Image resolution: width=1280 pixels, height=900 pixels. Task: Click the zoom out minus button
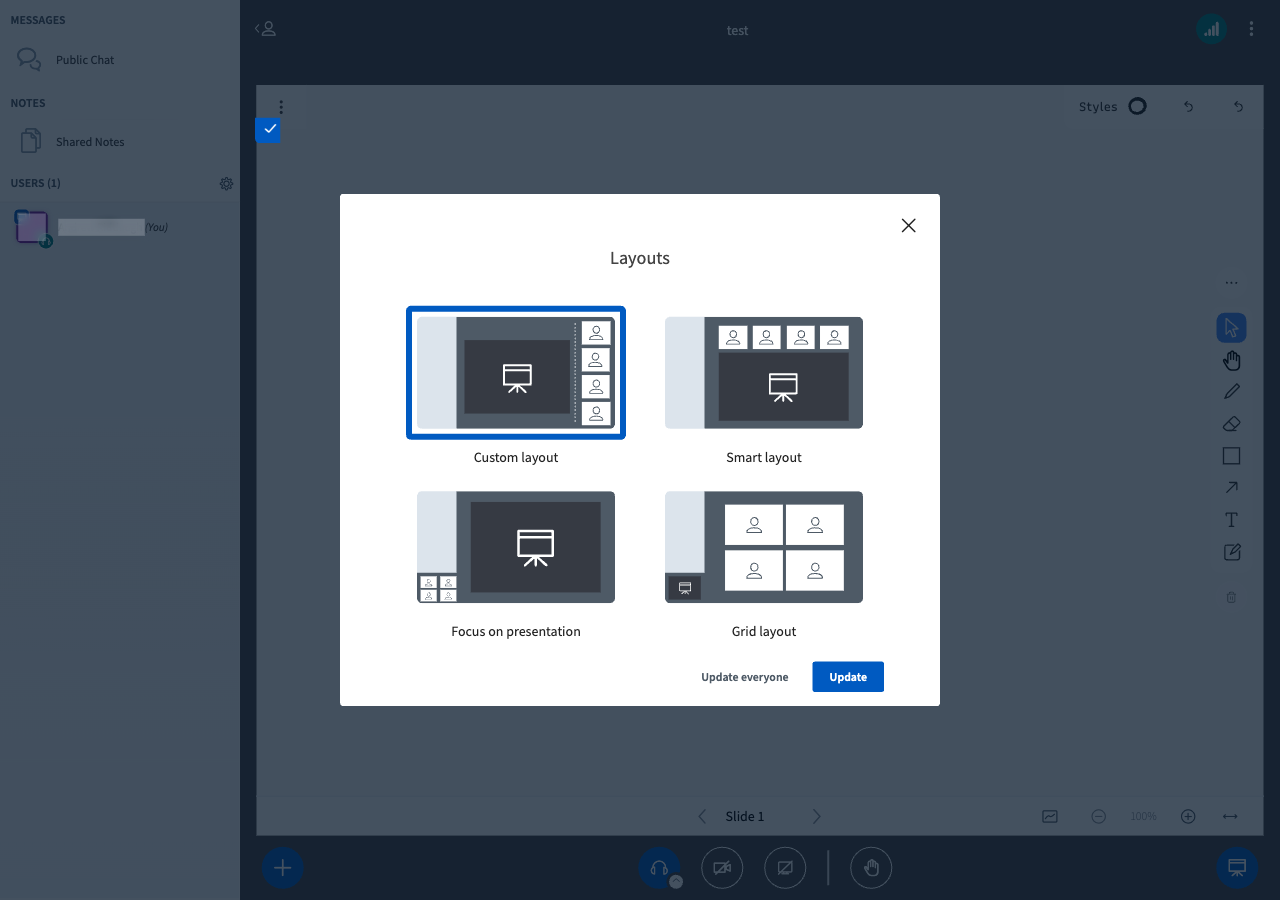coord(1098,816)
